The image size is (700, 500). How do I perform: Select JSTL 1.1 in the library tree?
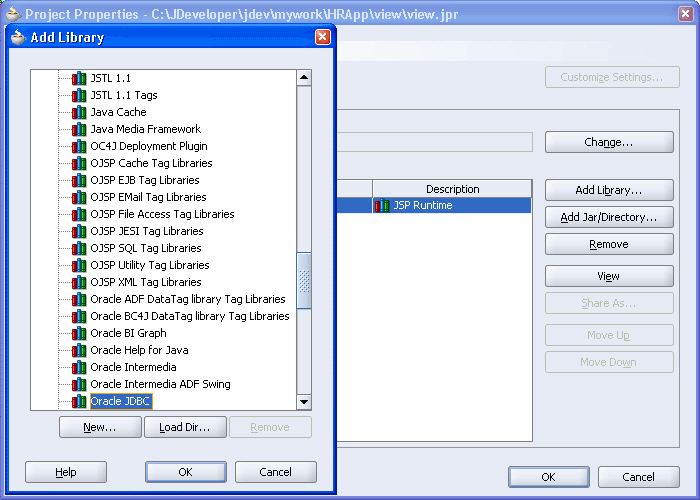(111, 78)
